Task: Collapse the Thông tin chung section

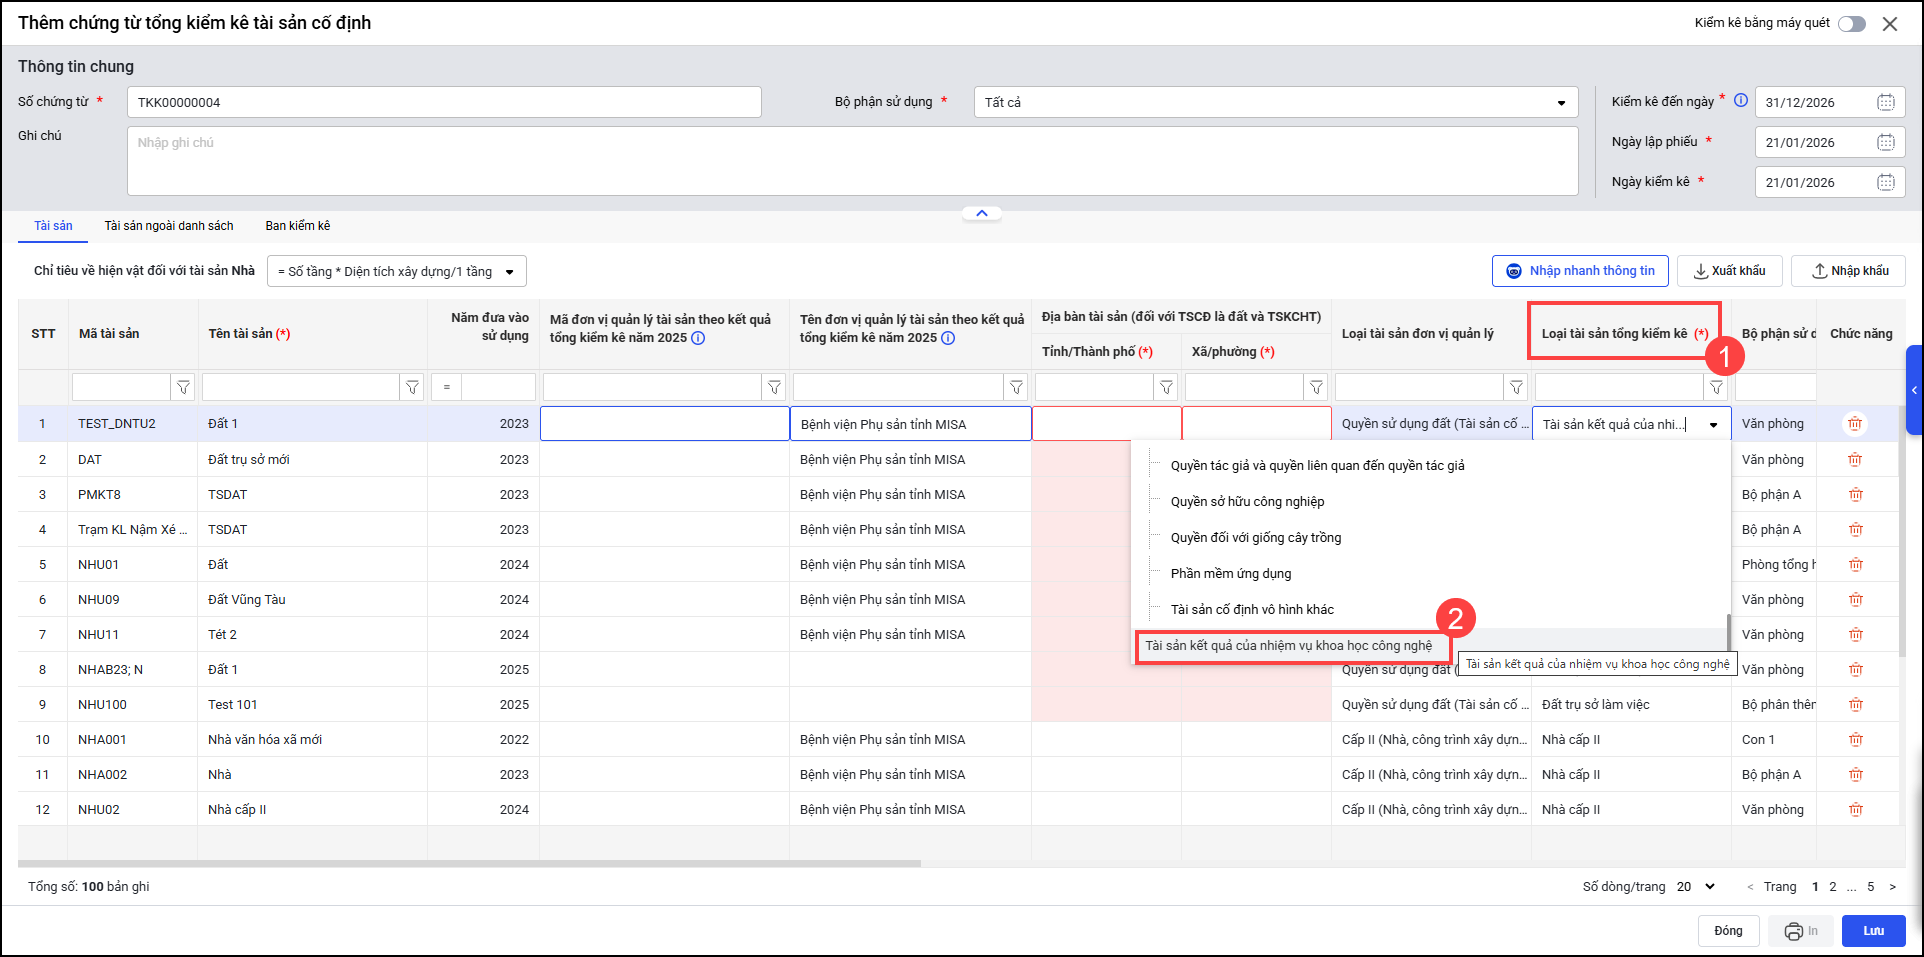Action: [981, 213]
